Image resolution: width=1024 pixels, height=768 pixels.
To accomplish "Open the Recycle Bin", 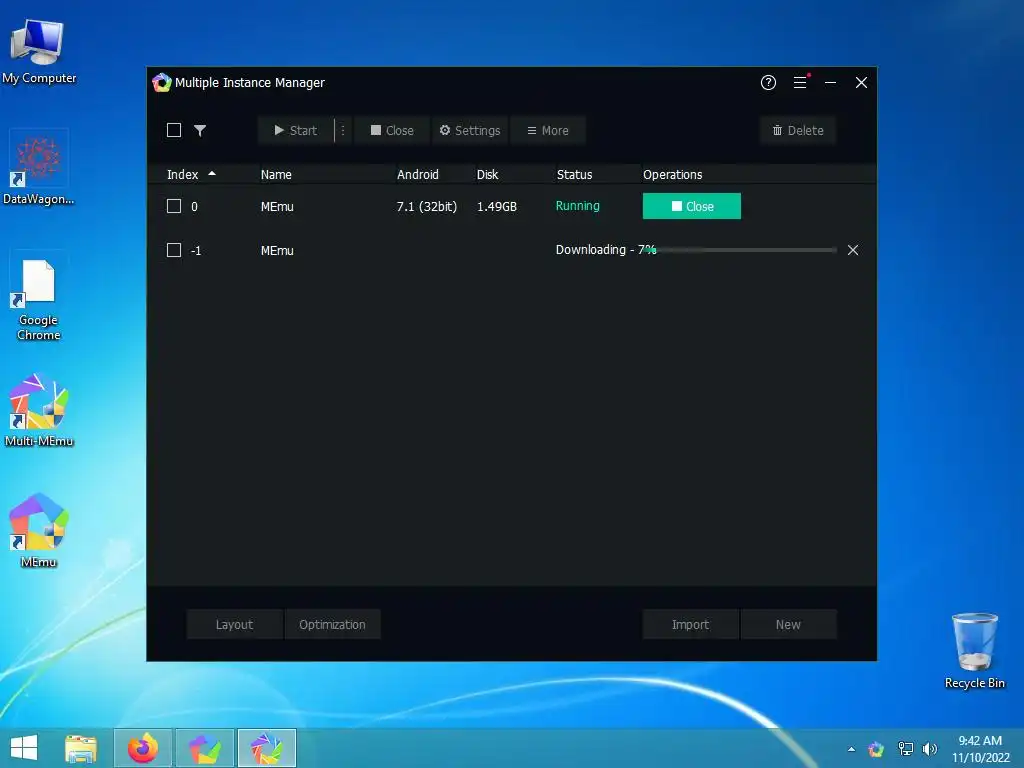I will click(x=974, y=650).
